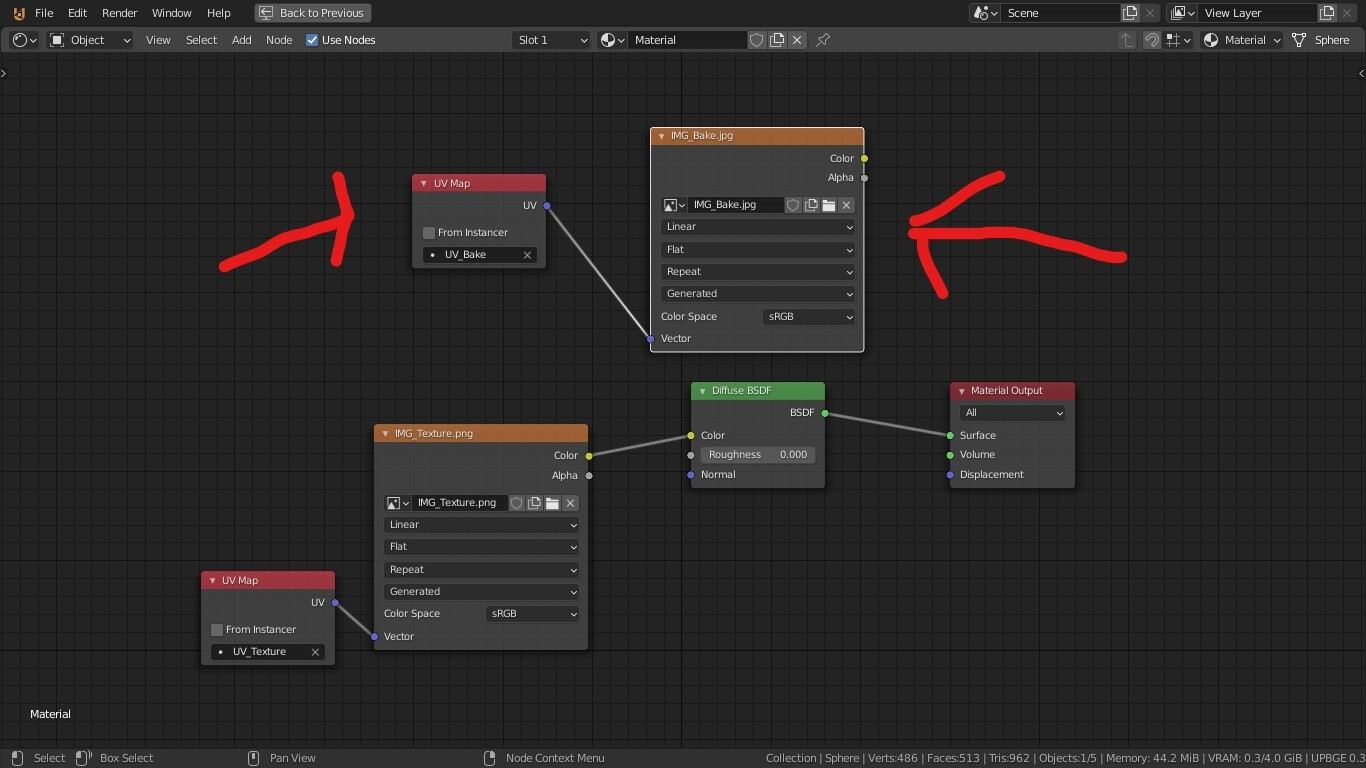Click the Sphere object mesh icon
This screenshot has height=768, width=1366.
click(1299, 40)
